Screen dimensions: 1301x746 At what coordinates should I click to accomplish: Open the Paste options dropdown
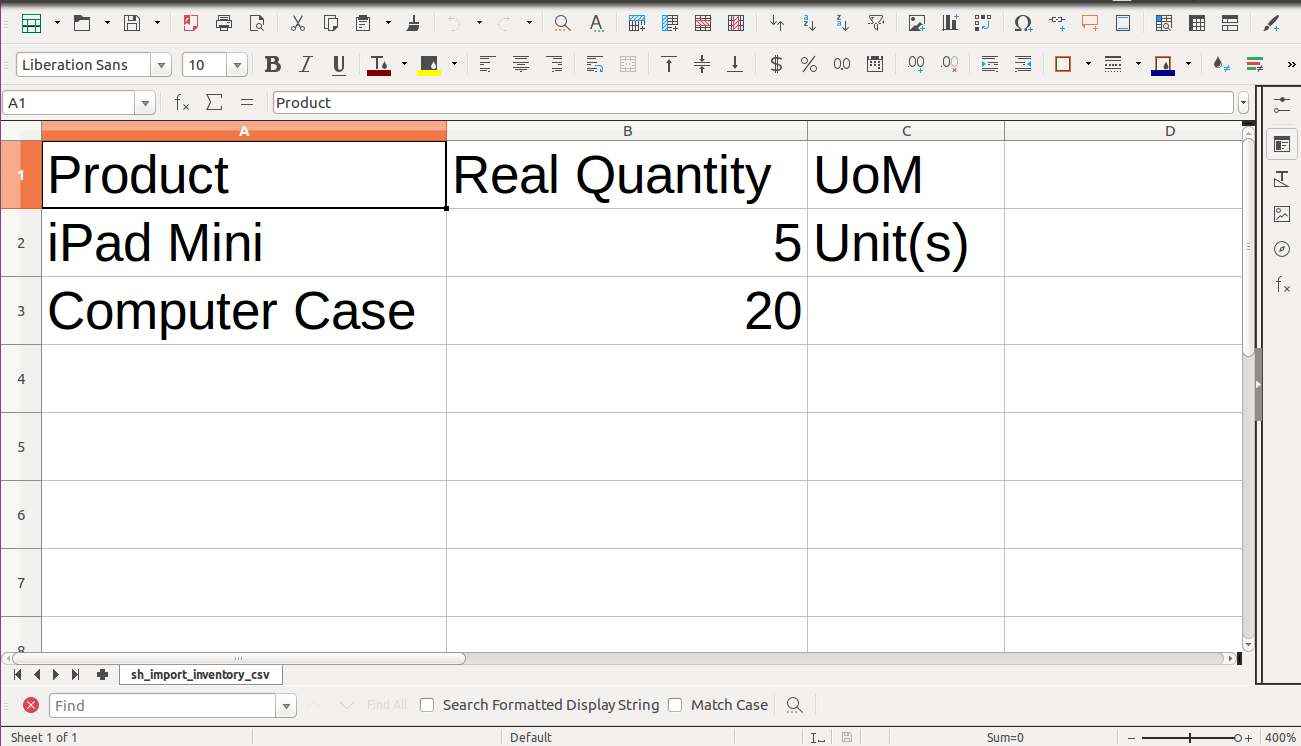[388, 23]
